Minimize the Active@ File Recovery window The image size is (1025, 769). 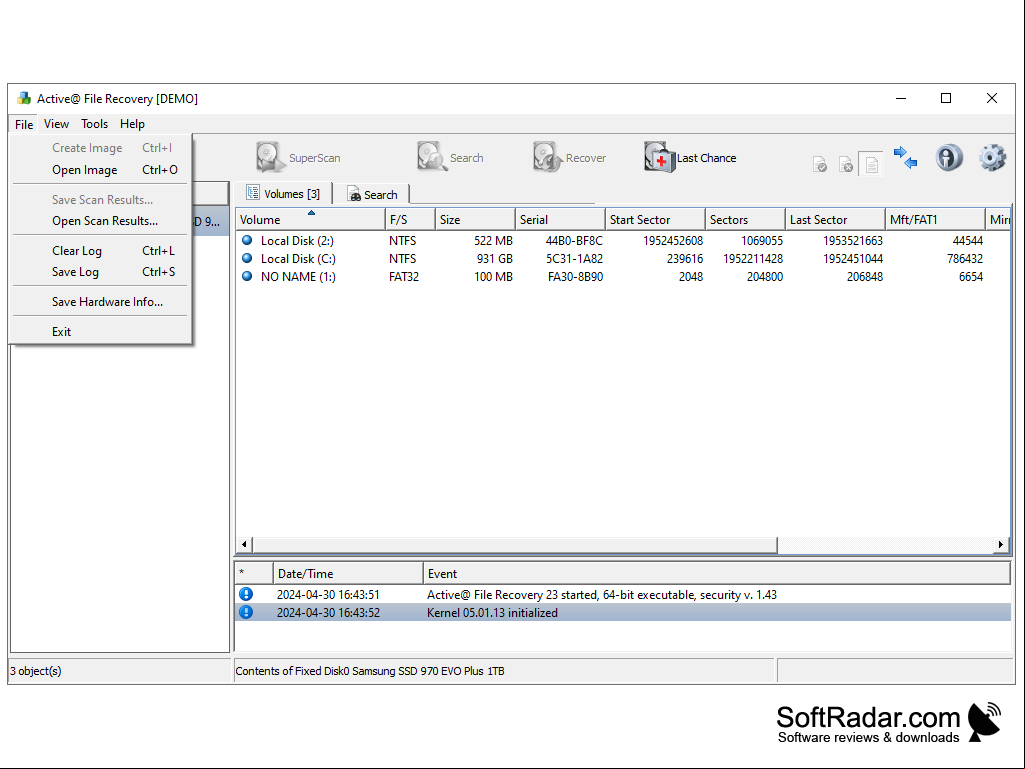(901, 98)
